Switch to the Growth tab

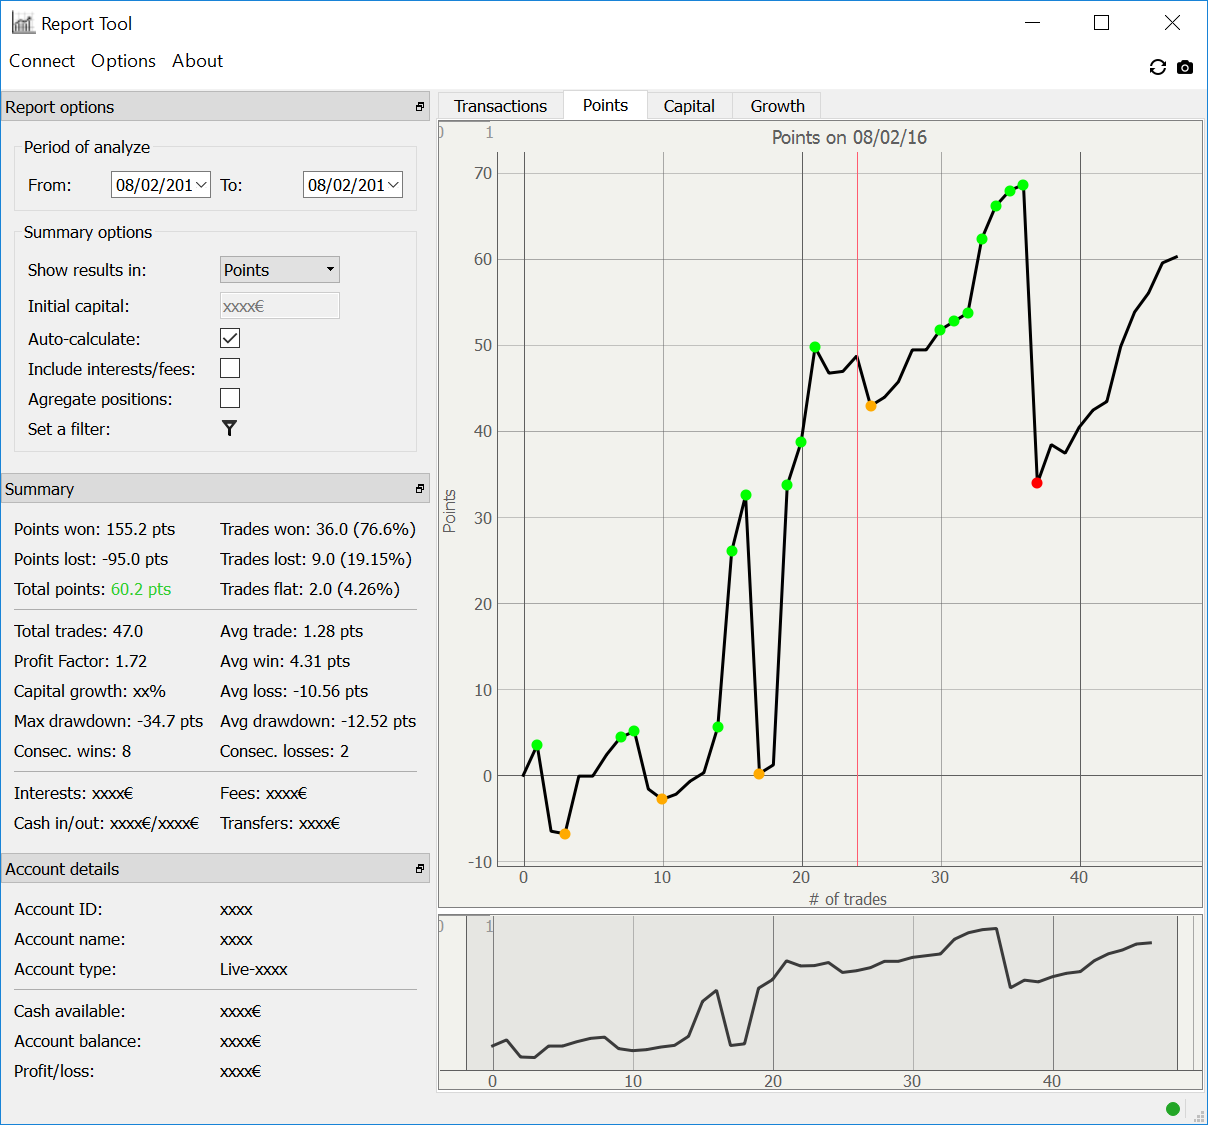point(778,106)
